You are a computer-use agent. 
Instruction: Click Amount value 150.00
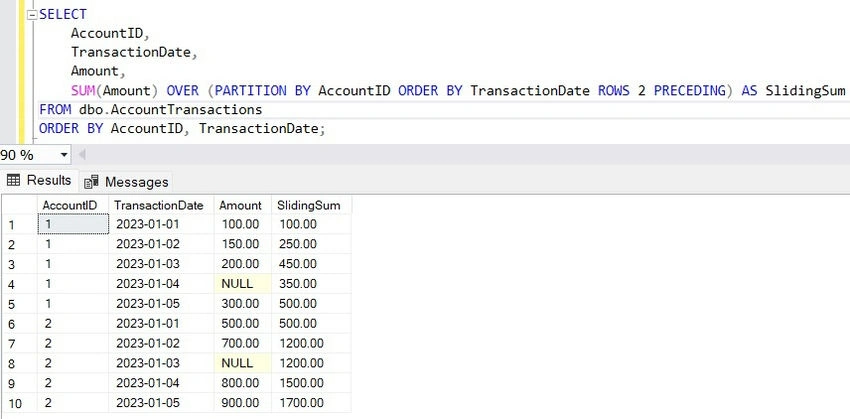coord(240,244)
